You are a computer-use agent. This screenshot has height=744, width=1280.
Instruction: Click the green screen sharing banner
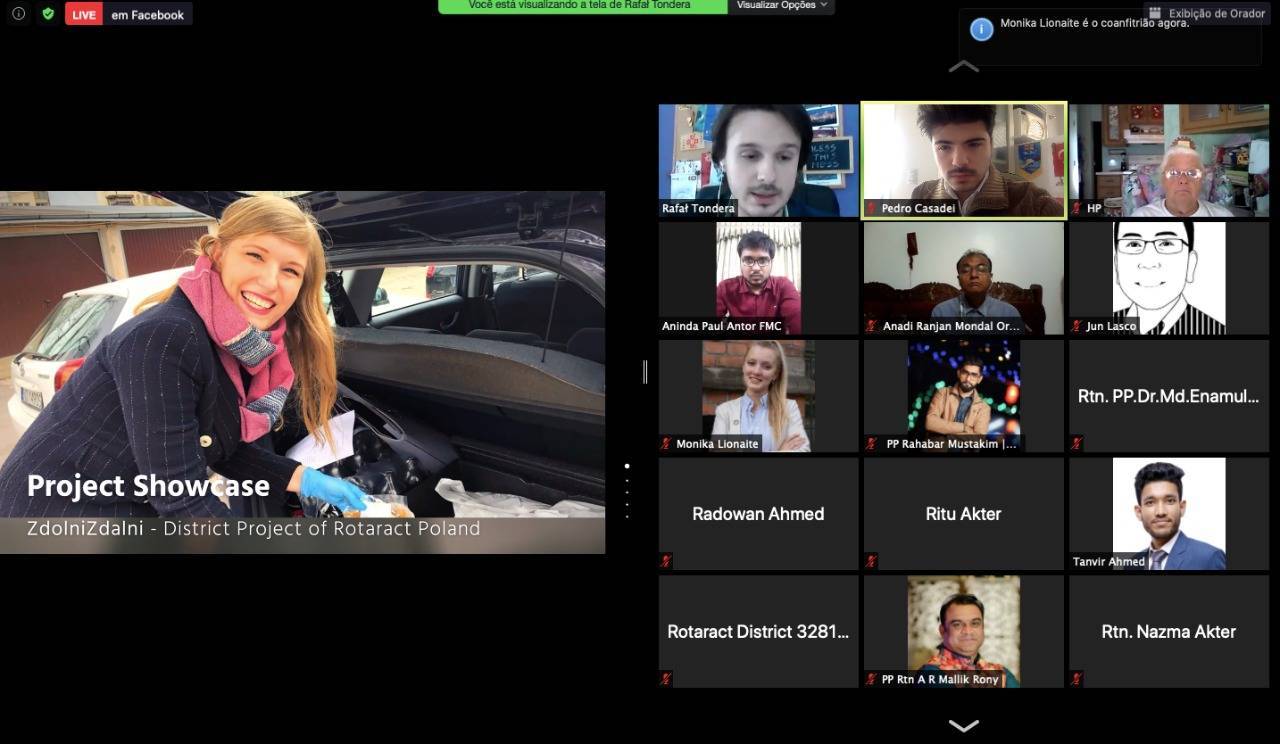(583, 6)
